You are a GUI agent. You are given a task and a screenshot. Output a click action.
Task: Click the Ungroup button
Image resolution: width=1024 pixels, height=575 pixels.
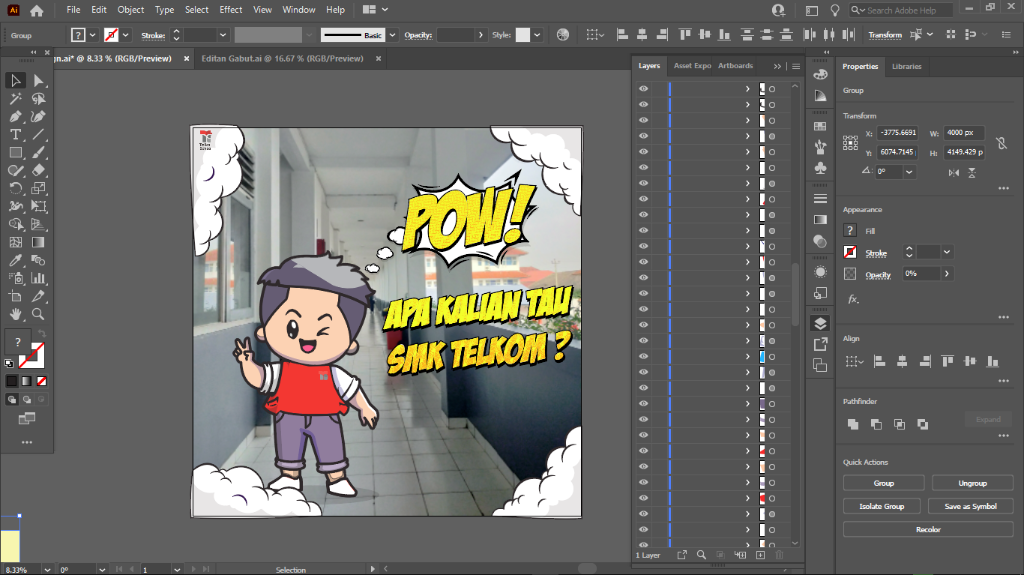(x=972, y=483)
